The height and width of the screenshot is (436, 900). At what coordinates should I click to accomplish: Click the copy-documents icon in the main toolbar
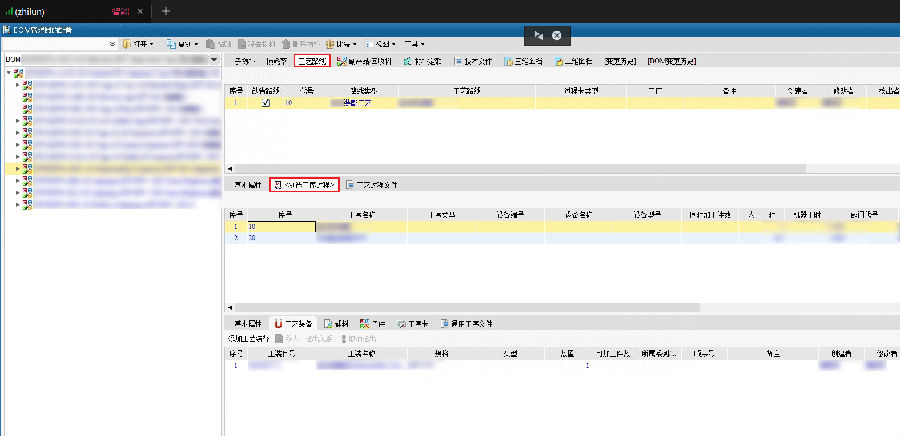click(171, 44)
